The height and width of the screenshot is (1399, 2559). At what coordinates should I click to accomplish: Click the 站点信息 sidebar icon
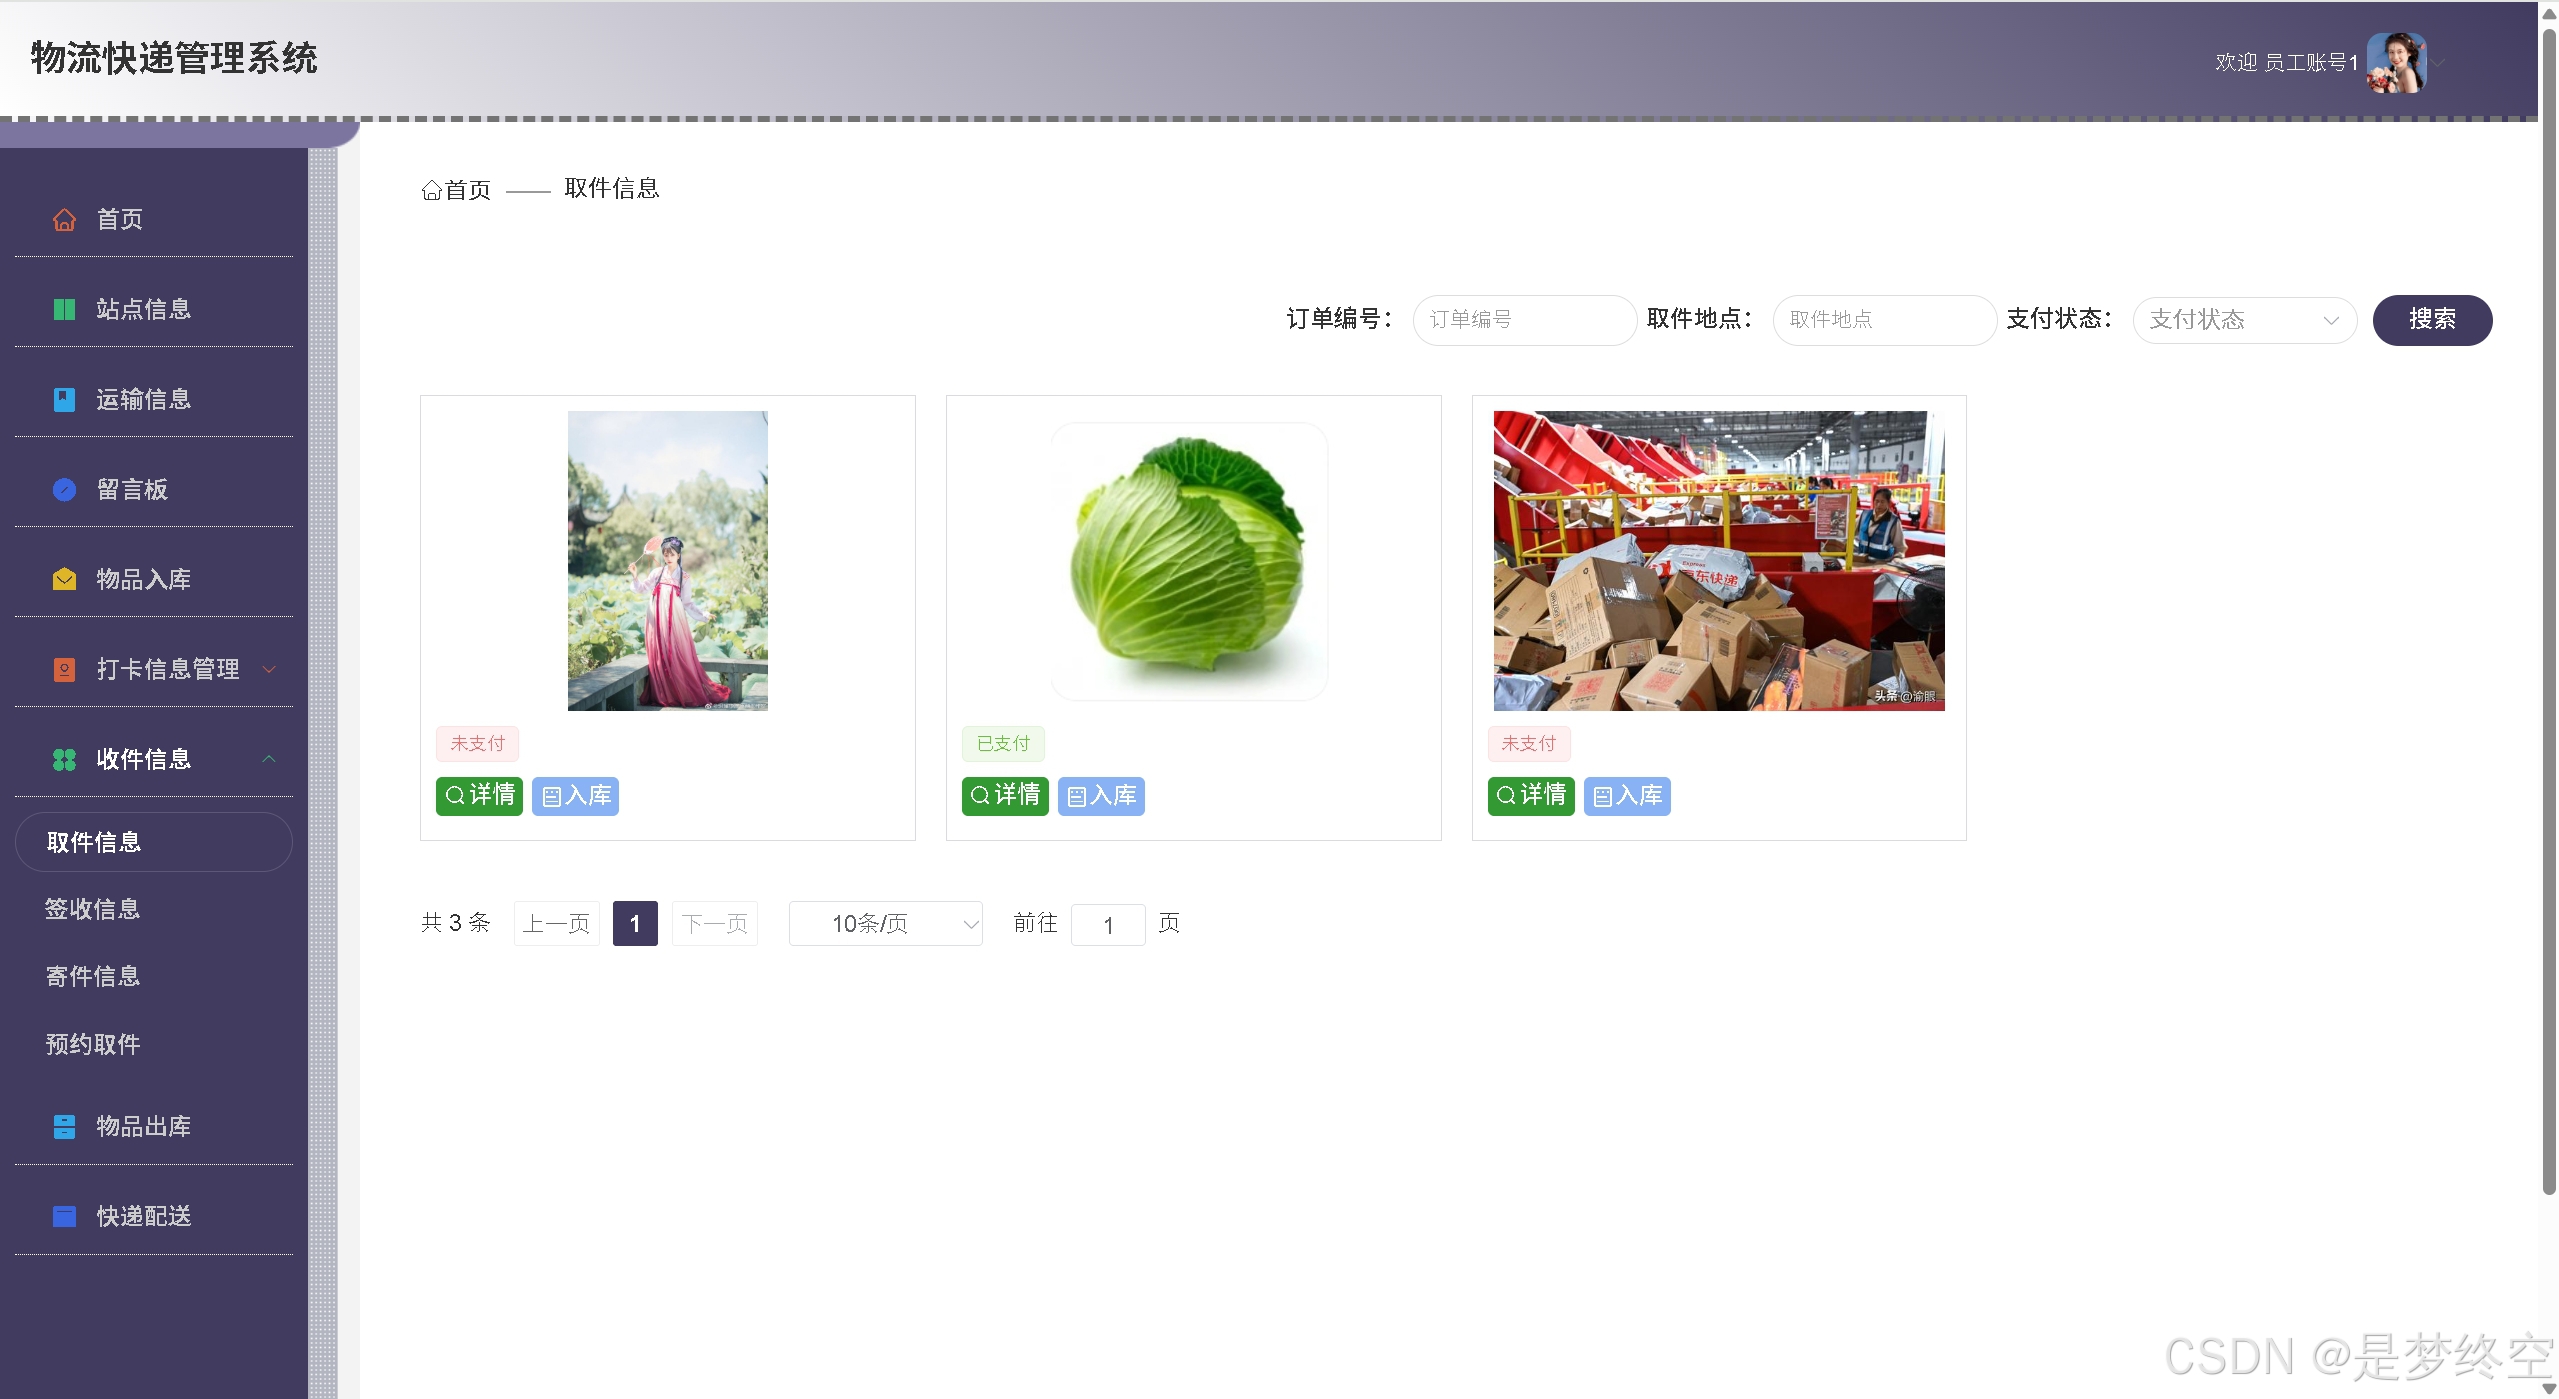point(64,309)
